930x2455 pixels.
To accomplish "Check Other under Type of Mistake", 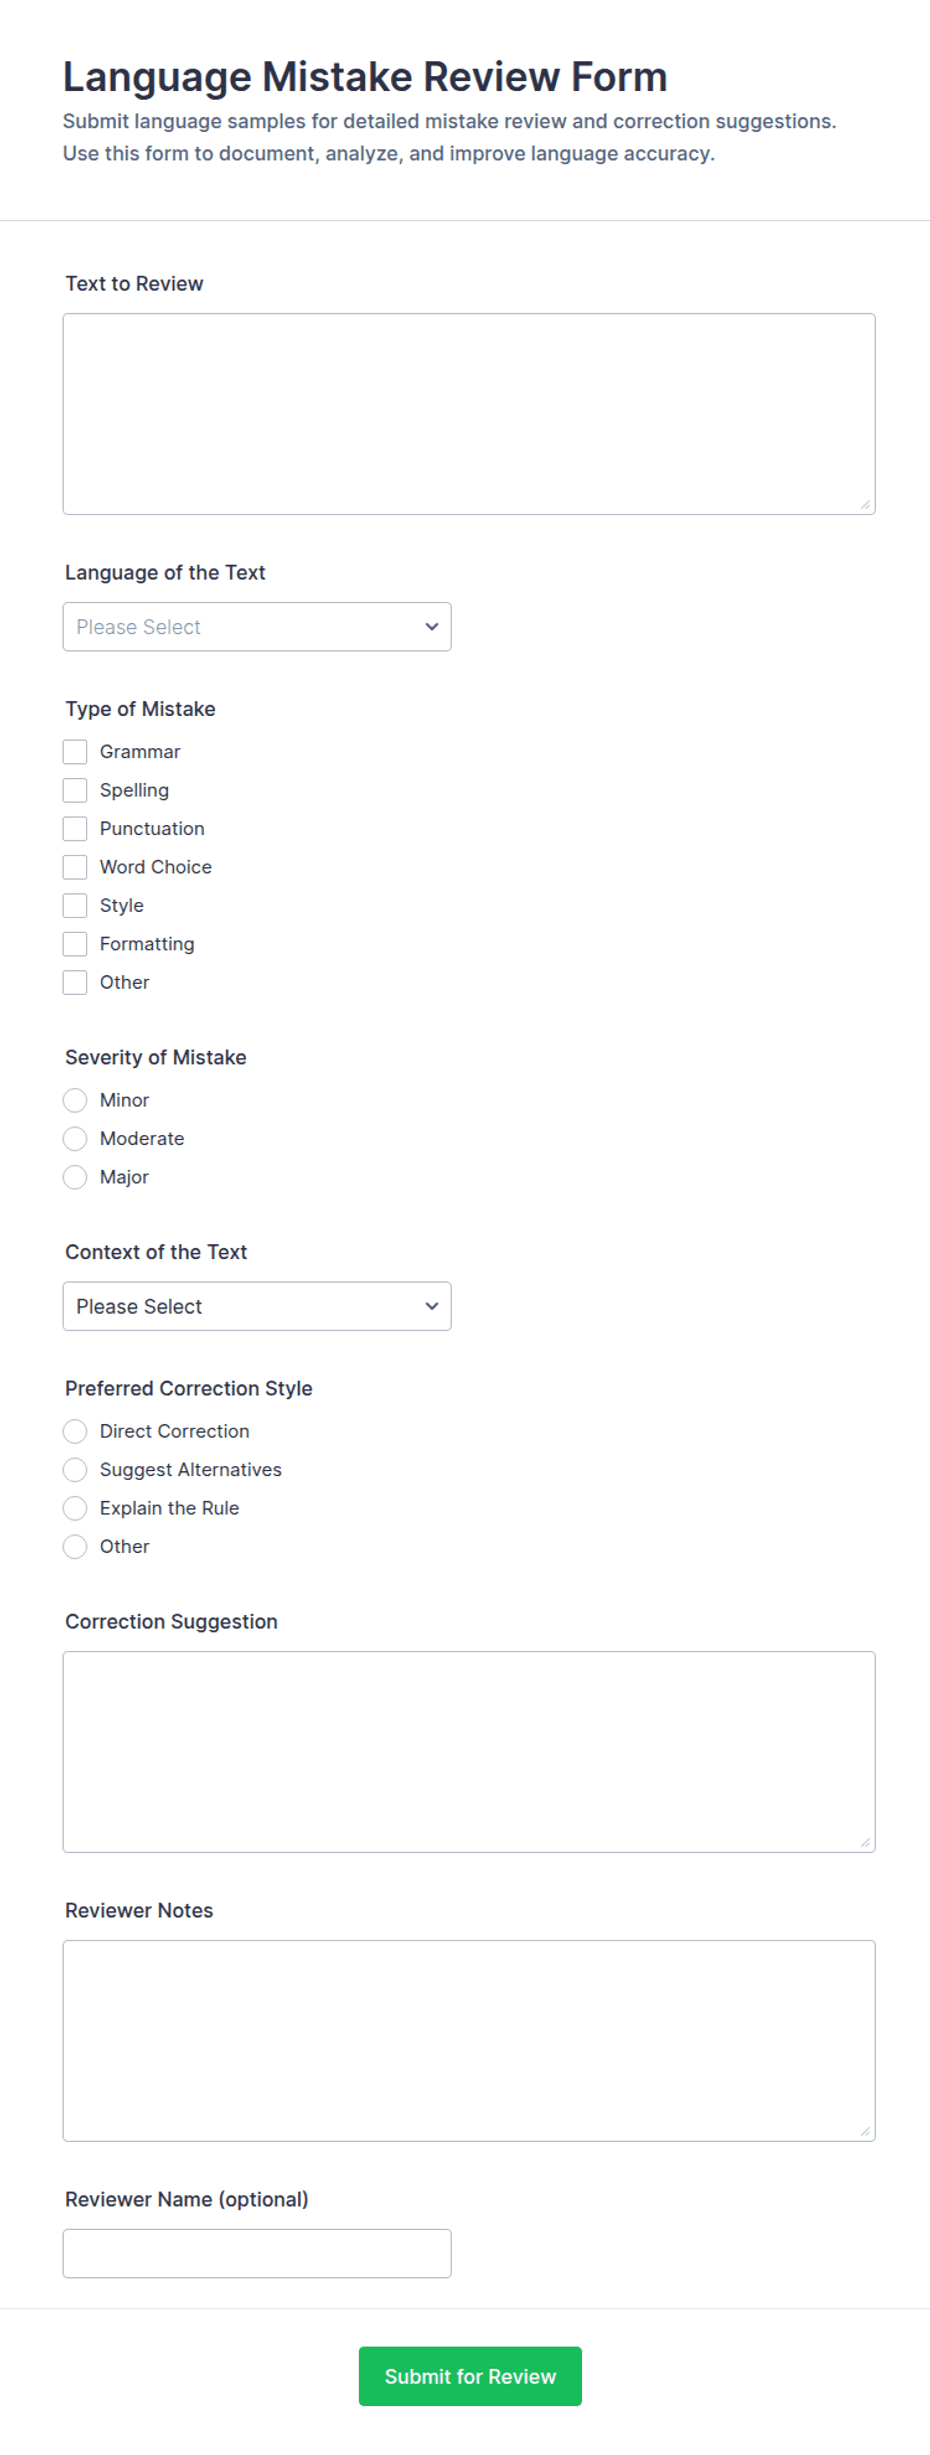I will pos(75,983).
